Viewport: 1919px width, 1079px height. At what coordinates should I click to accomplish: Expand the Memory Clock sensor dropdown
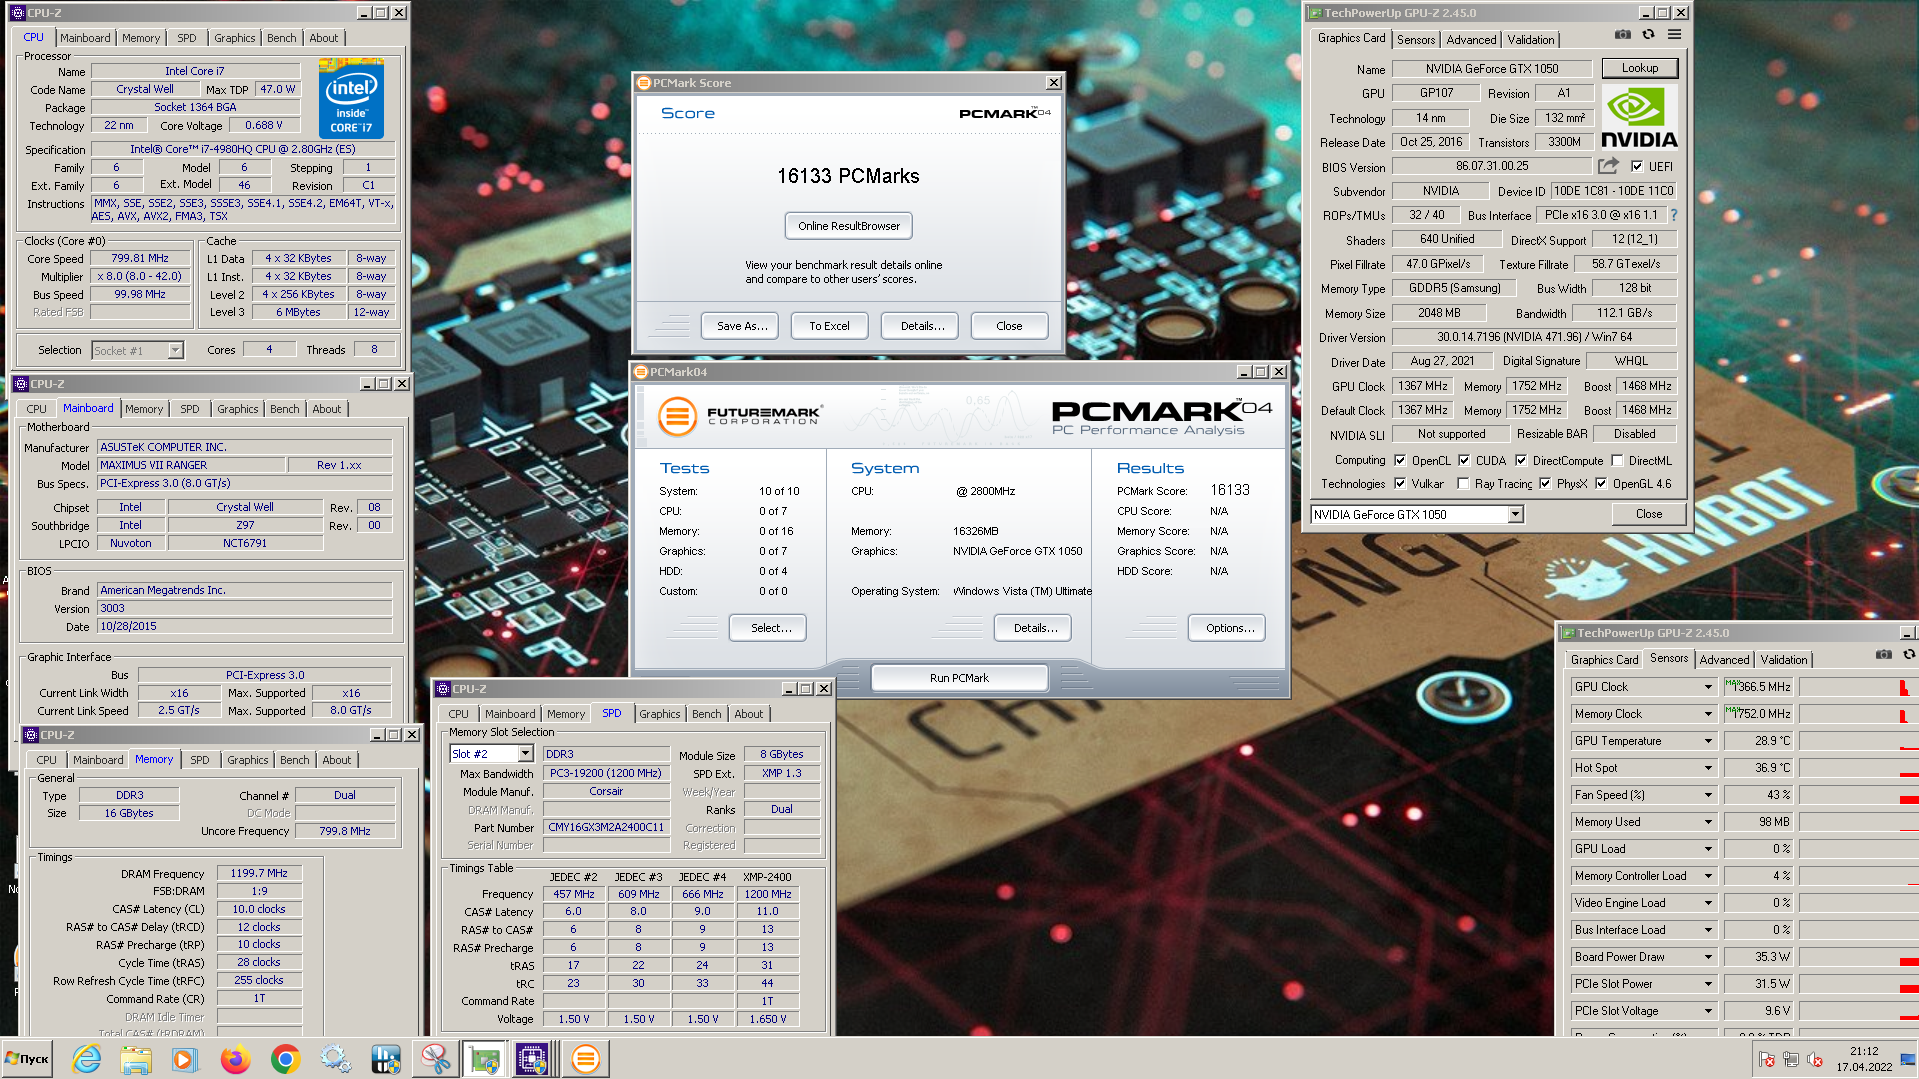pyautogui.click(x=1708, y=714)
